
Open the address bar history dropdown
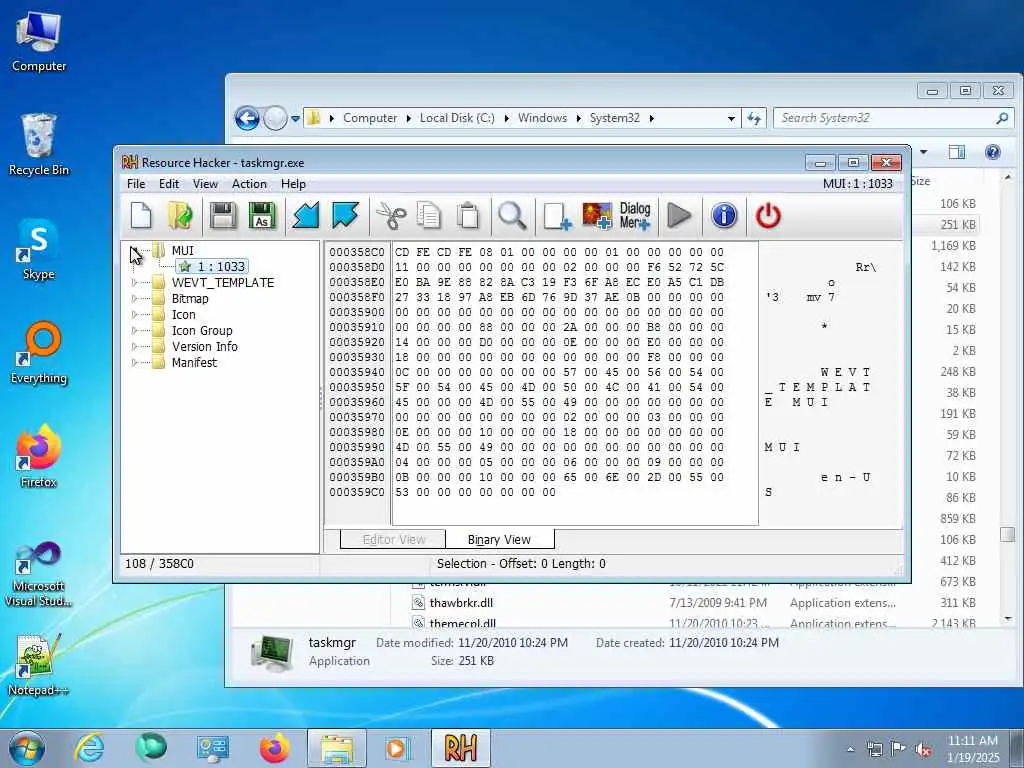tap(731, 119)
